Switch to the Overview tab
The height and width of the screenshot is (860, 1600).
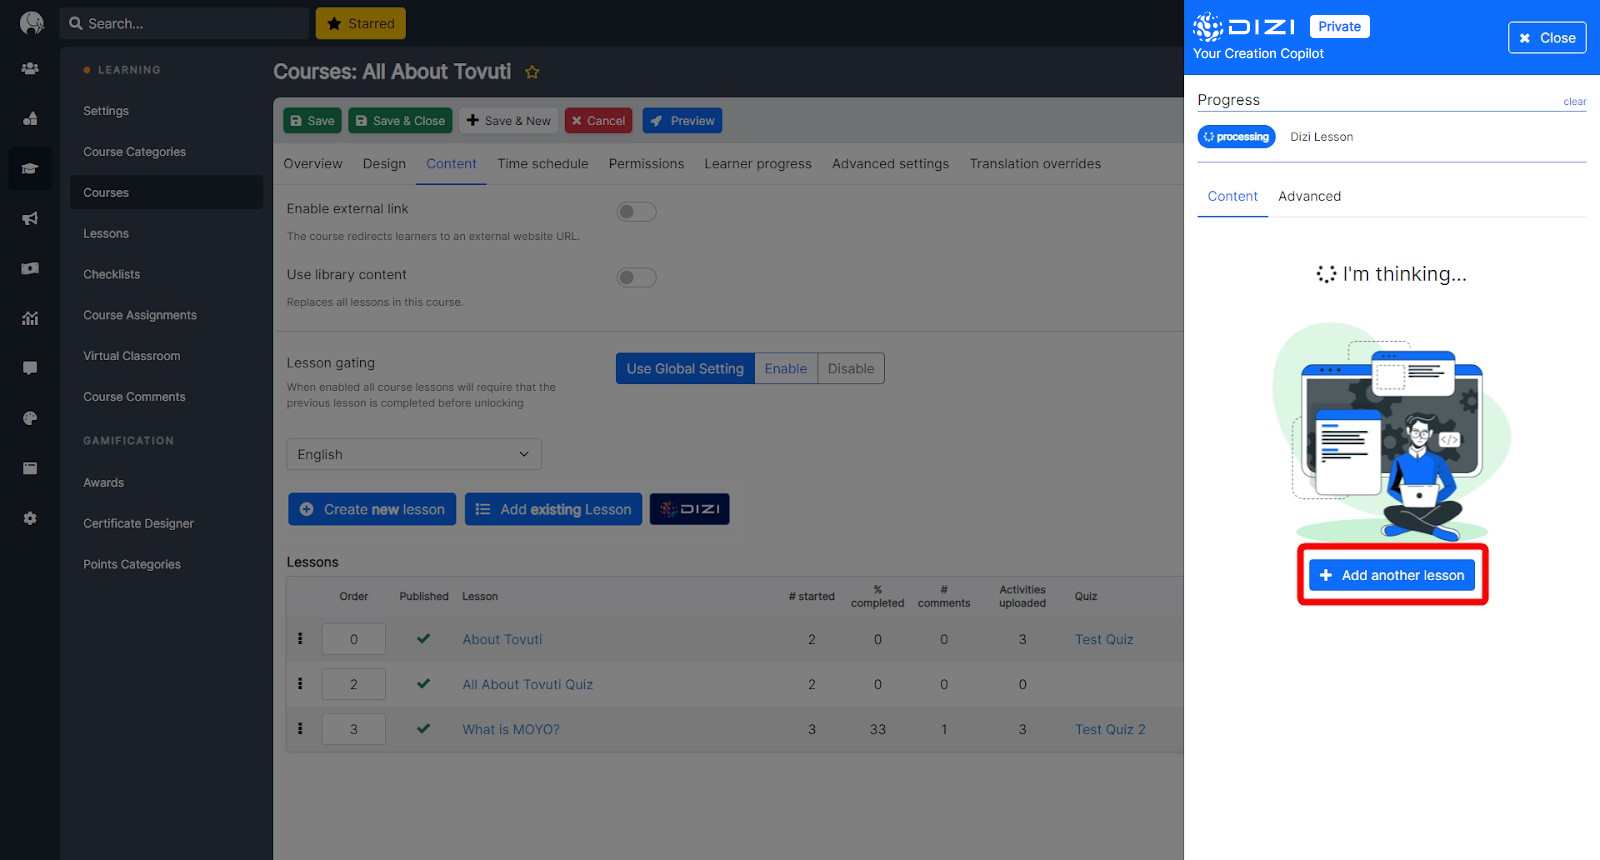click(313, 164)
